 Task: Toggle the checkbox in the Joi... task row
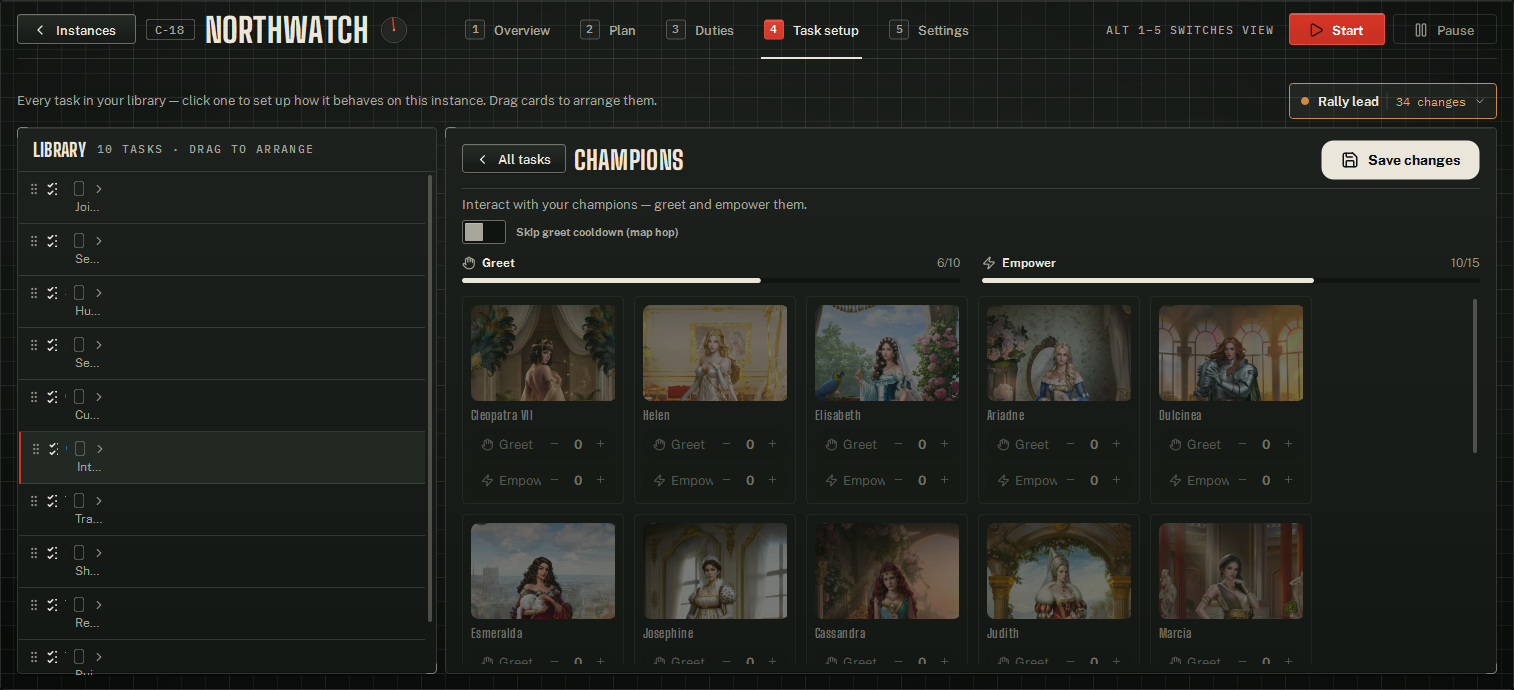pyautogui.click(x=79, y=188)
